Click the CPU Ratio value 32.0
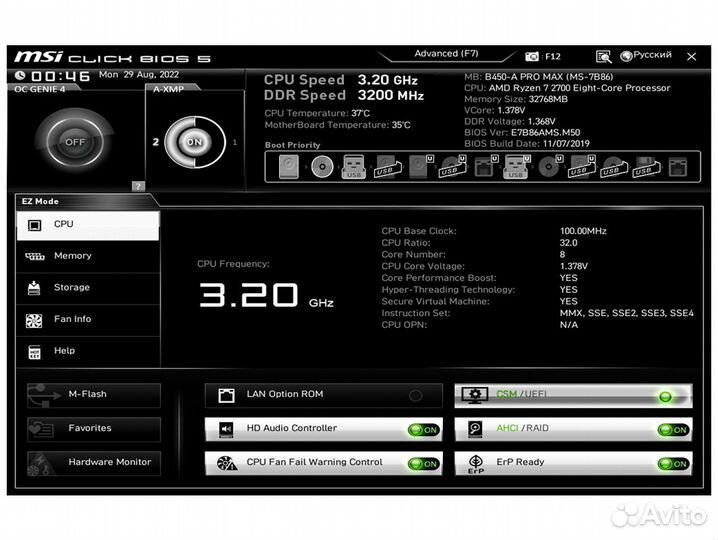Screen dimensions: 718x540 (x=568, y=243)
